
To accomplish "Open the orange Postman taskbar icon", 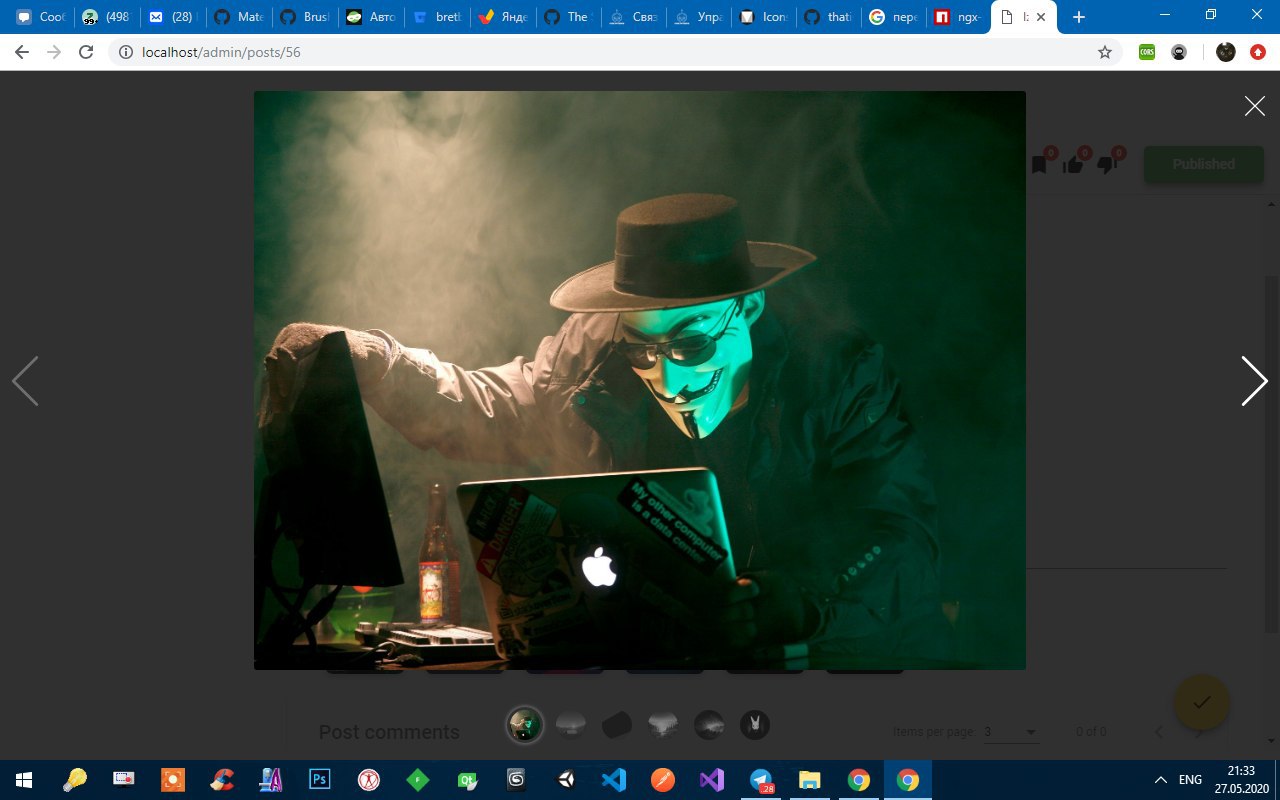I will [663, 780].
